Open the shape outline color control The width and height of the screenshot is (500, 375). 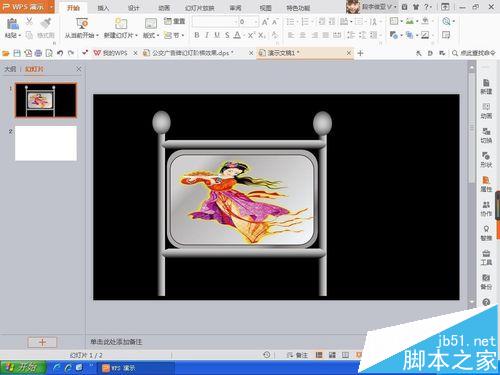(425, 35)
